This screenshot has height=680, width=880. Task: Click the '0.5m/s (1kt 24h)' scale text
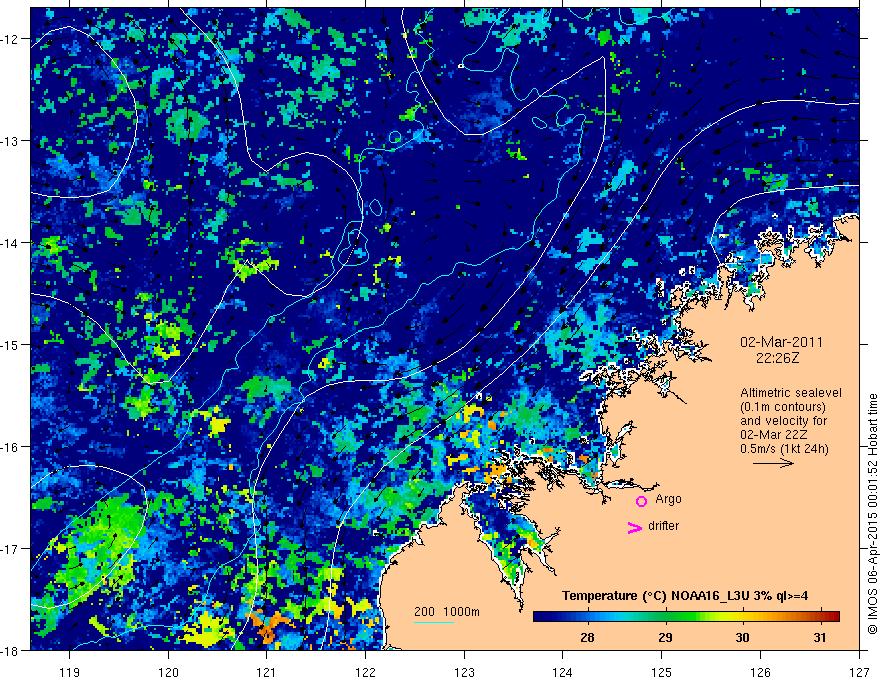click(784, 449)
